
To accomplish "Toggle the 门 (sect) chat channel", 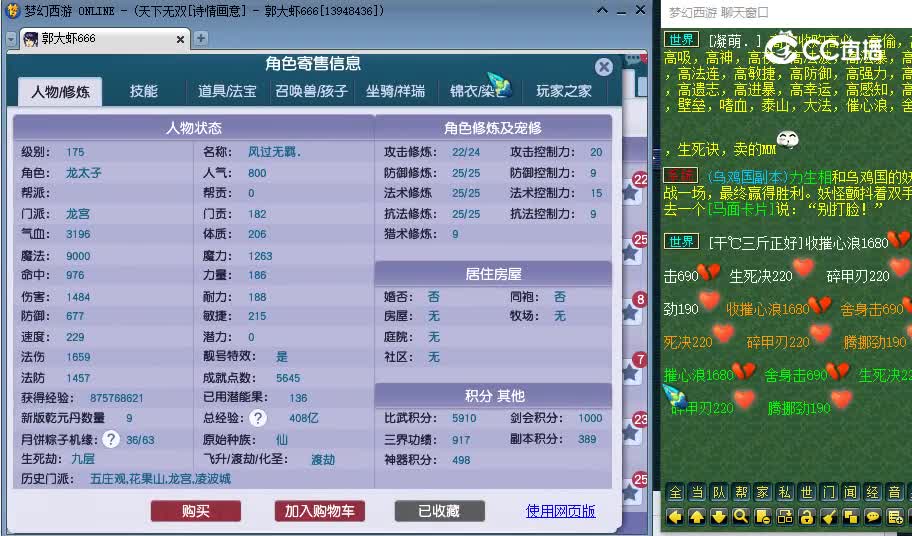I will coord(829,492).
